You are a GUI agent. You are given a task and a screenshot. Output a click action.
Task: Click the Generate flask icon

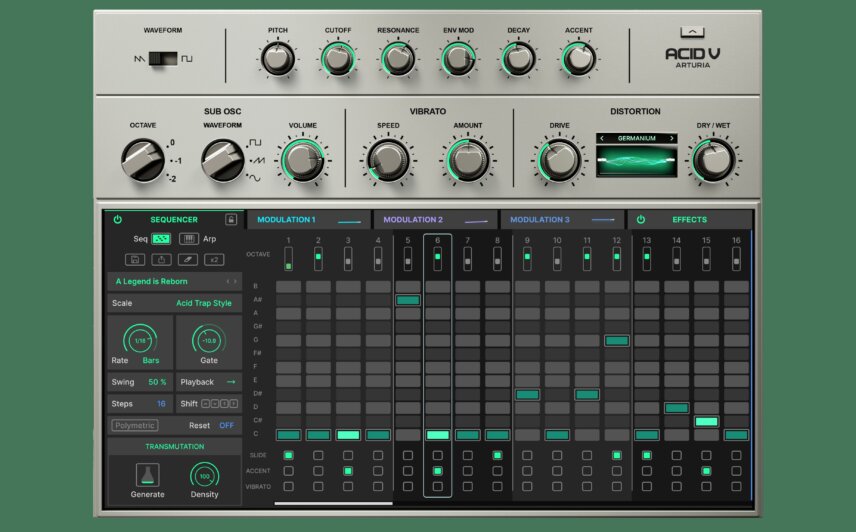tap(147, 475)
